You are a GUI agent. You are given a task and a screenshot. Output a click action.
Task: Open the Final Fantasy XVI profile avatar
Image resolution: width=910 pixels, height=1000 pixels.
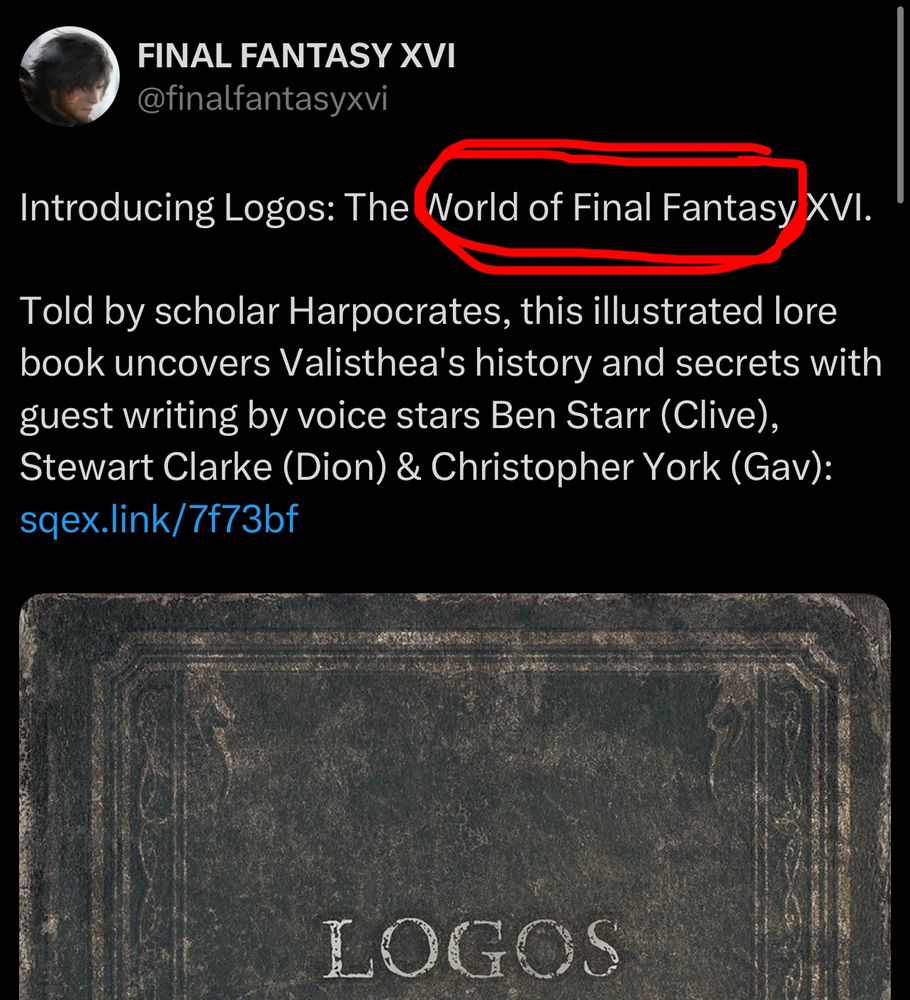tap(70, 76)
